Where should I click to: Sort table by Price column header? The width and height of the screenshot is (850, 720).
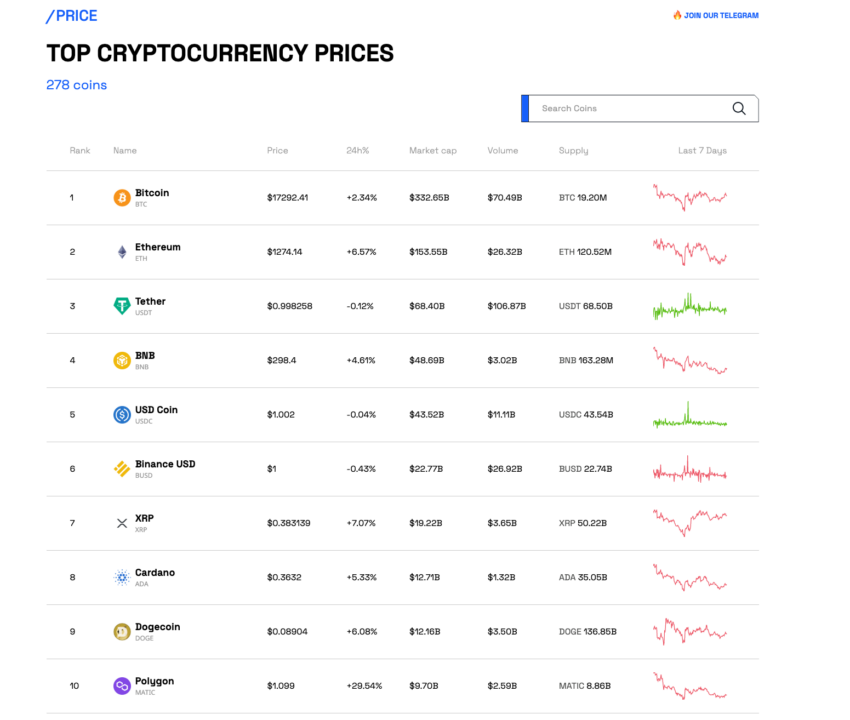point(277,151)
